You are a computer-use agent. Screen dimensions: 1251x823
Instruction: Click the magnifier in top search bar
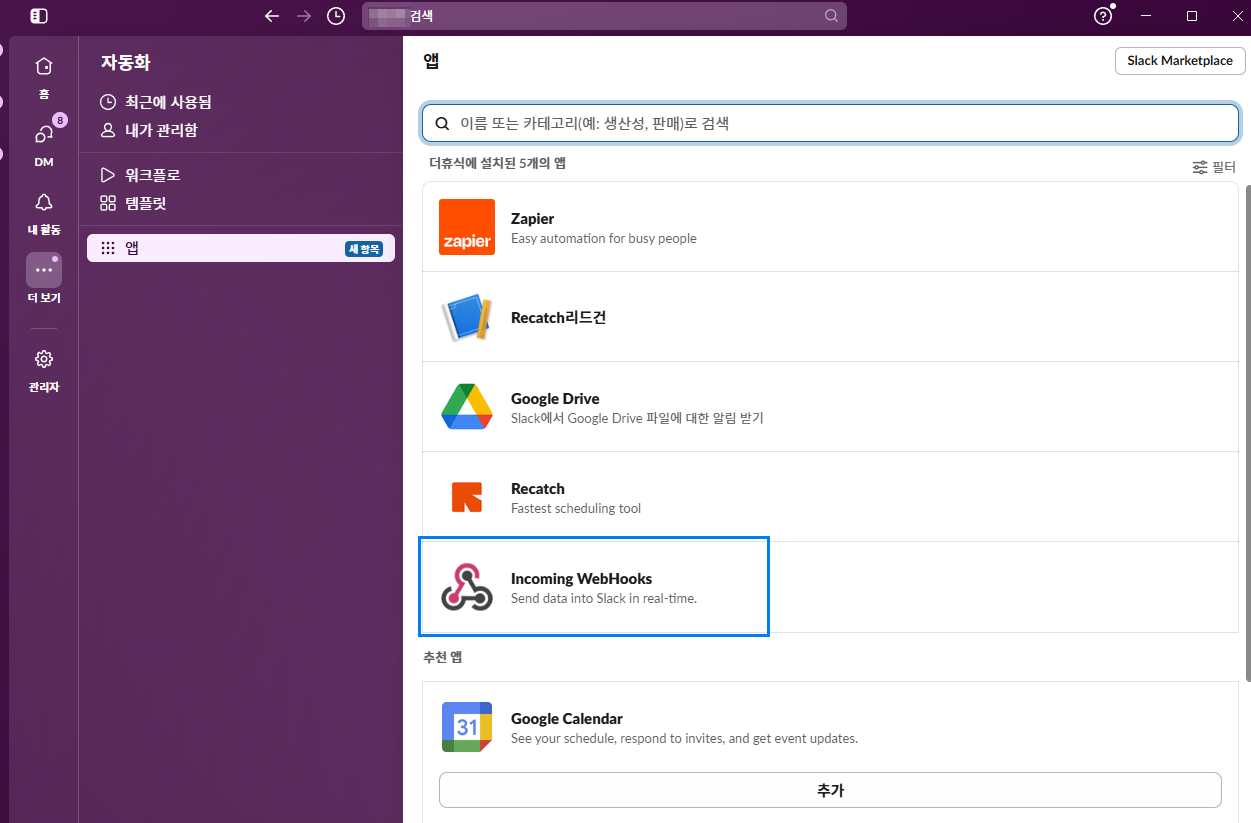coord(831,16)
